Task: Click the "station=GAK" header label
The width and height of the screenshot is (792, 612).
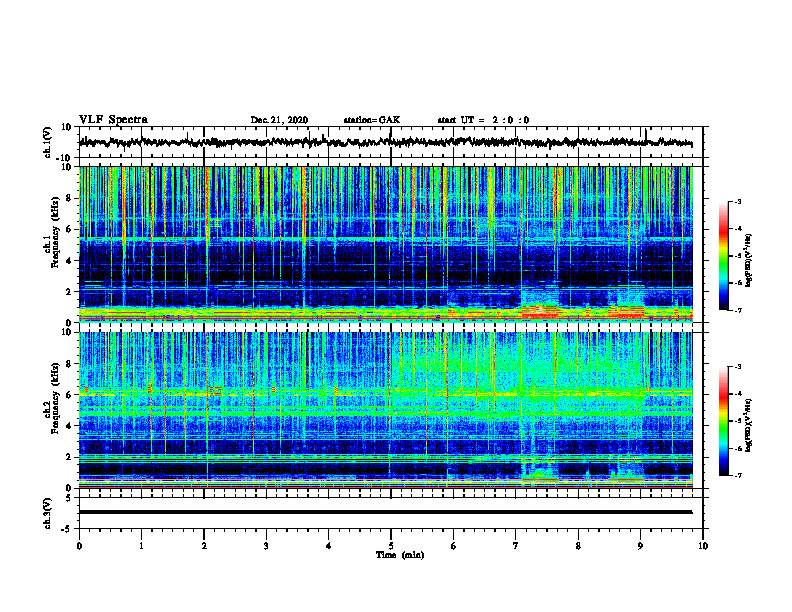Action: 372,120
